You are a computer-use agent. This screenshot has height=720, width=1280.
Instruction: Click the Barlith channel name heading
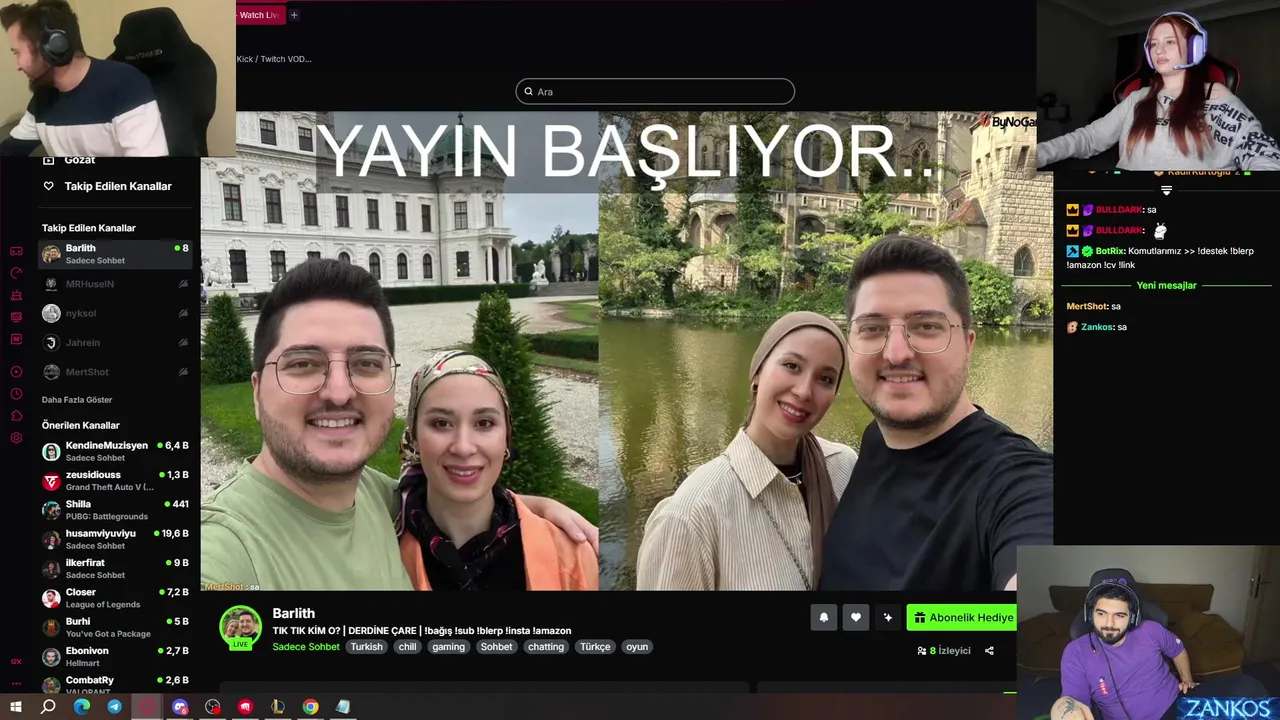tap(294, 613)
